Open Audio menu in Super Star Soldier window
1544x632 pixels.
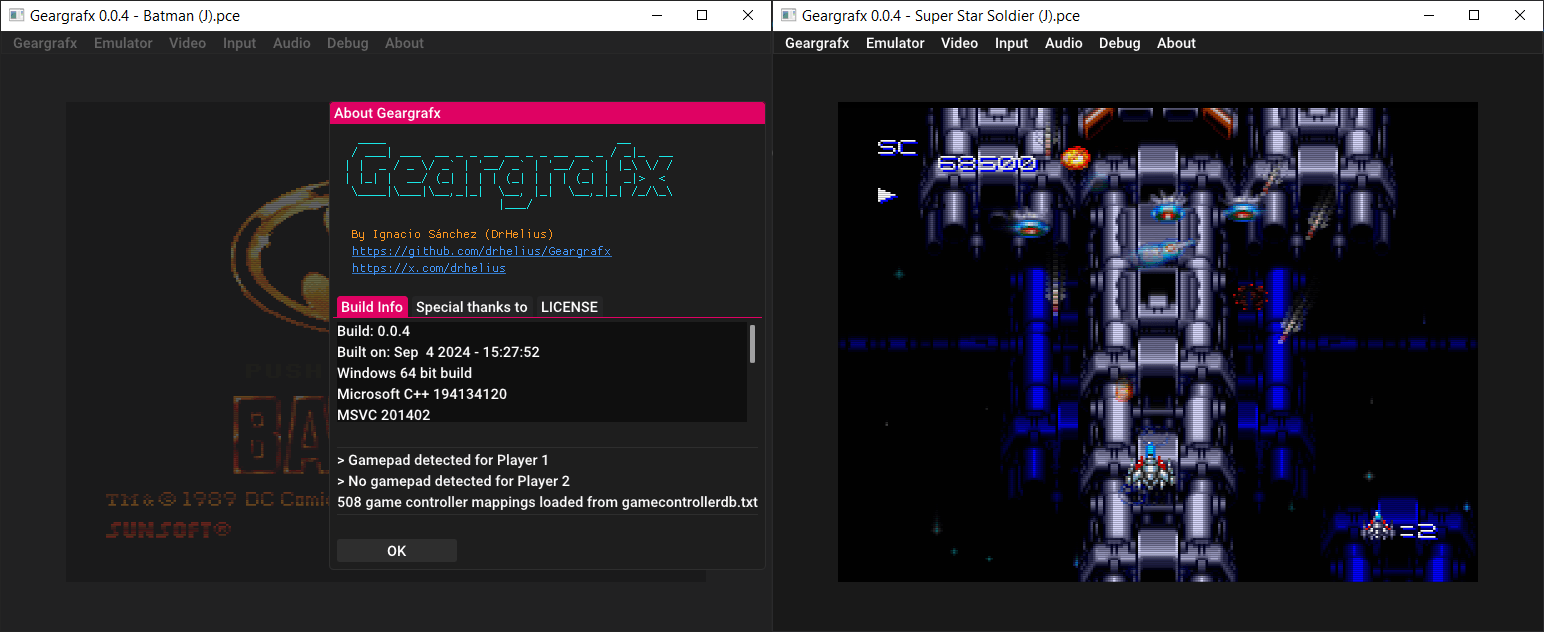1064,43
